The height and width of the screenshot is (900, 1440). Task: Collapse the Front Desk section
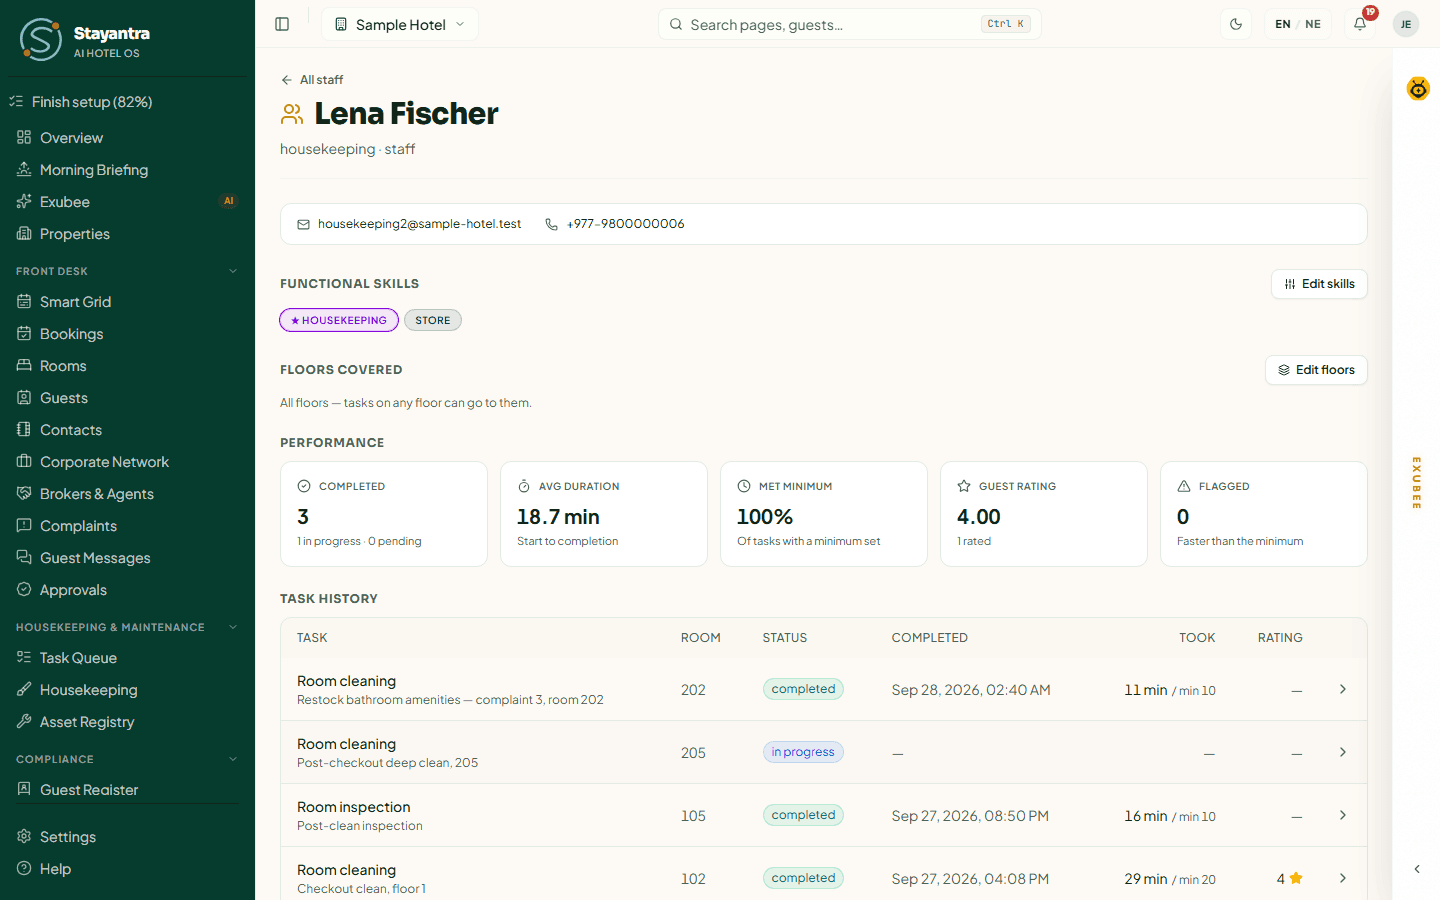[233, 271]
